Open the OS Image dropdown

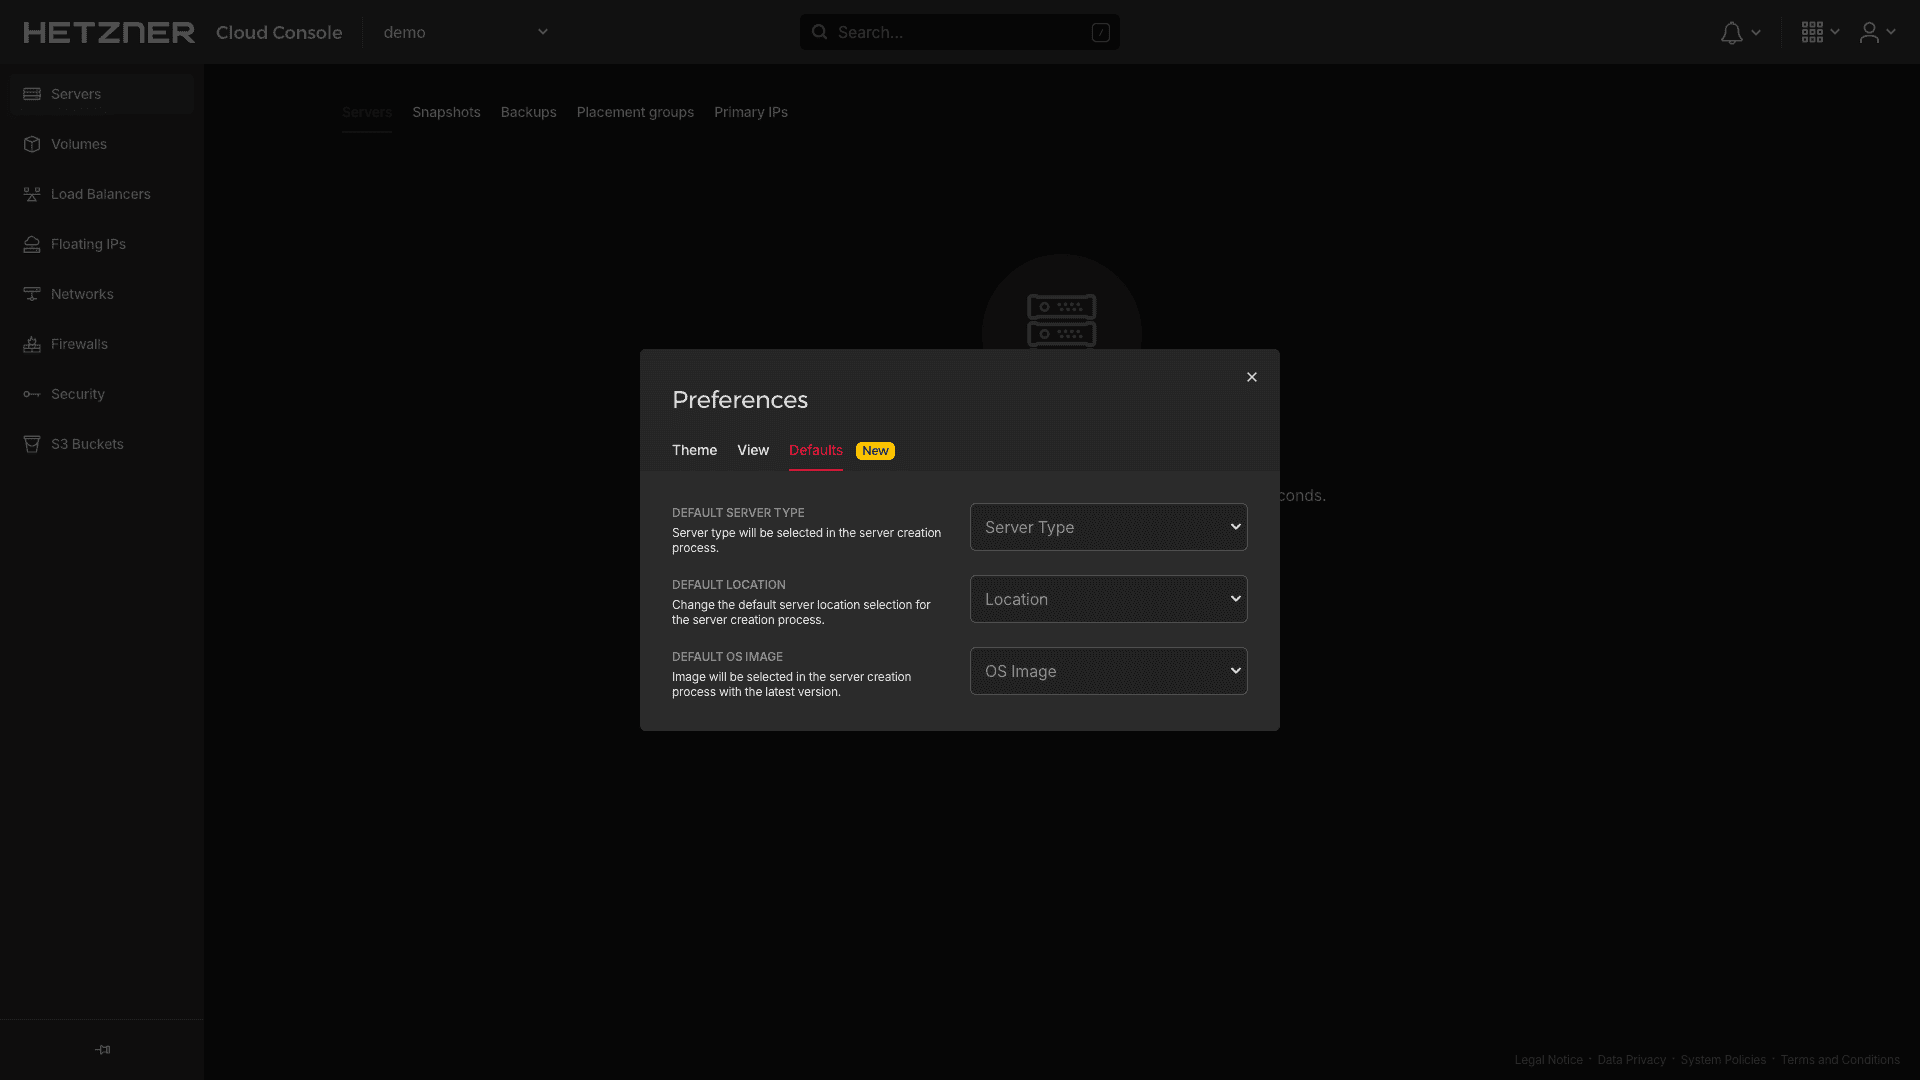point(1108,670)
